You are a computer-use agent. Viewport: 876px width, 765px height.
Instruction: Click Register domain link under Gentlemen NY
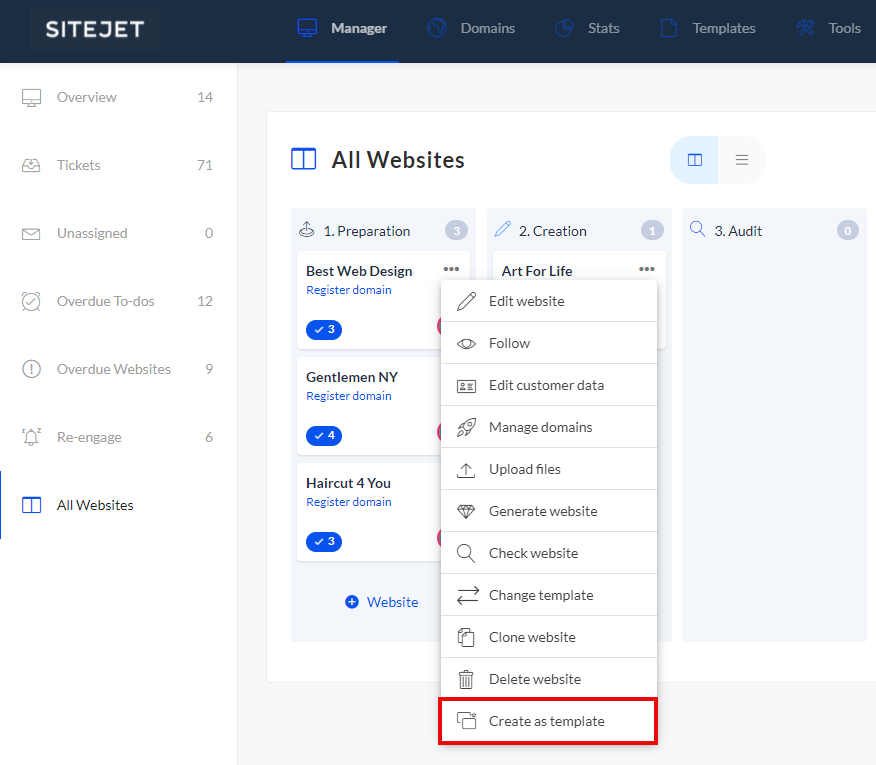click(x=349, y=396)
